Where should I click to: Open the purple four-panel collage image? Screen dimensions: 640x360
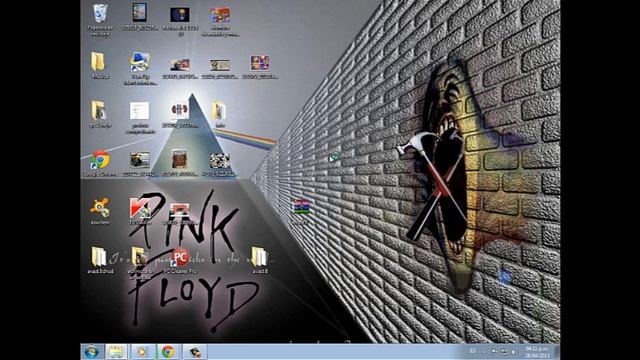[x=260, y=66]
